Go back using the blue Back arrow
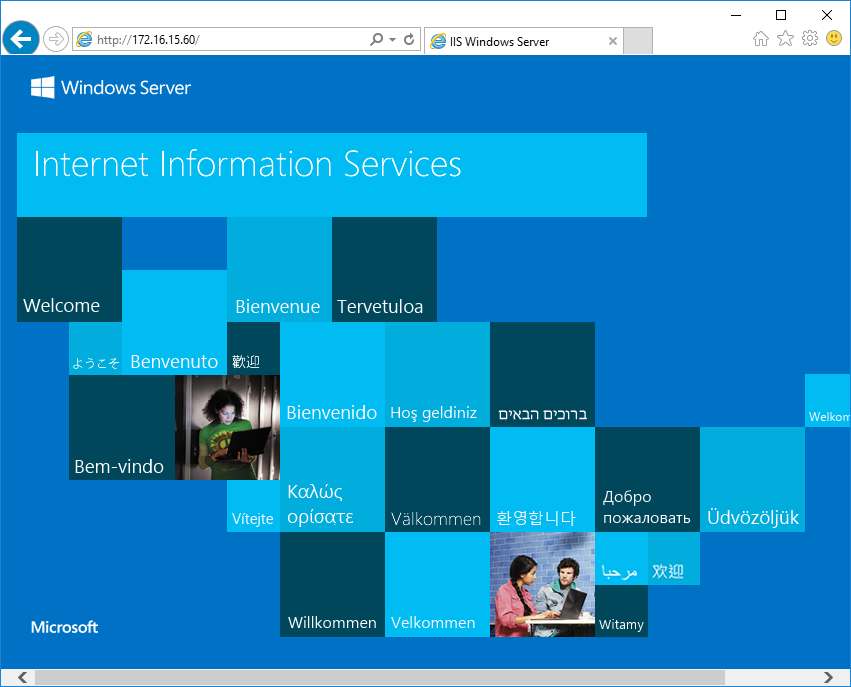 pyautogui.click(x=21, y=39)
